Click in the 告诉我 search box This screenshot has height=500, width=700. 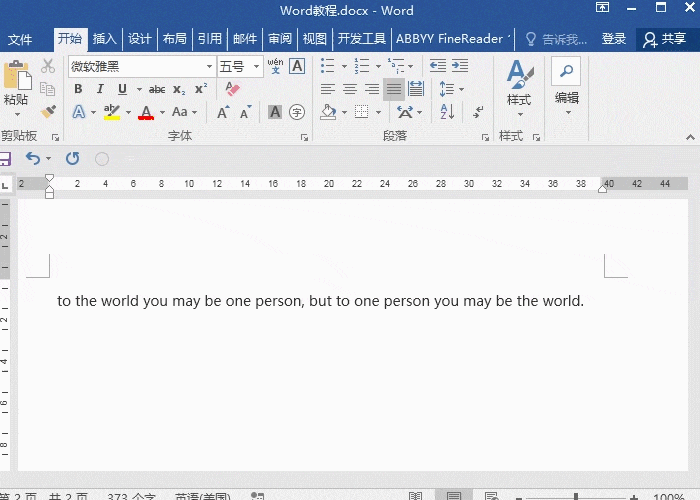(565, 39)
